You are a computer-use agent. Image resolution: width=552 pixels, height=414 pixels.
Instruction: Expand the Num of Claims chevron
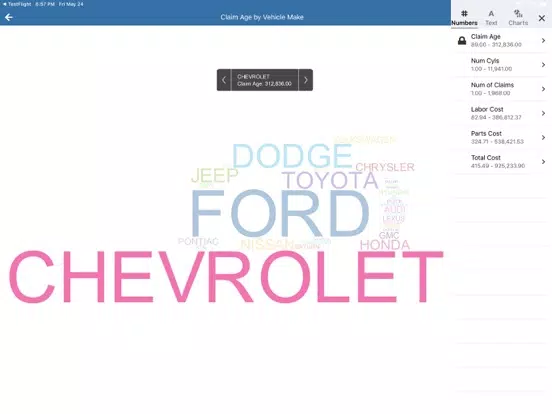click(x=543, y=89)
